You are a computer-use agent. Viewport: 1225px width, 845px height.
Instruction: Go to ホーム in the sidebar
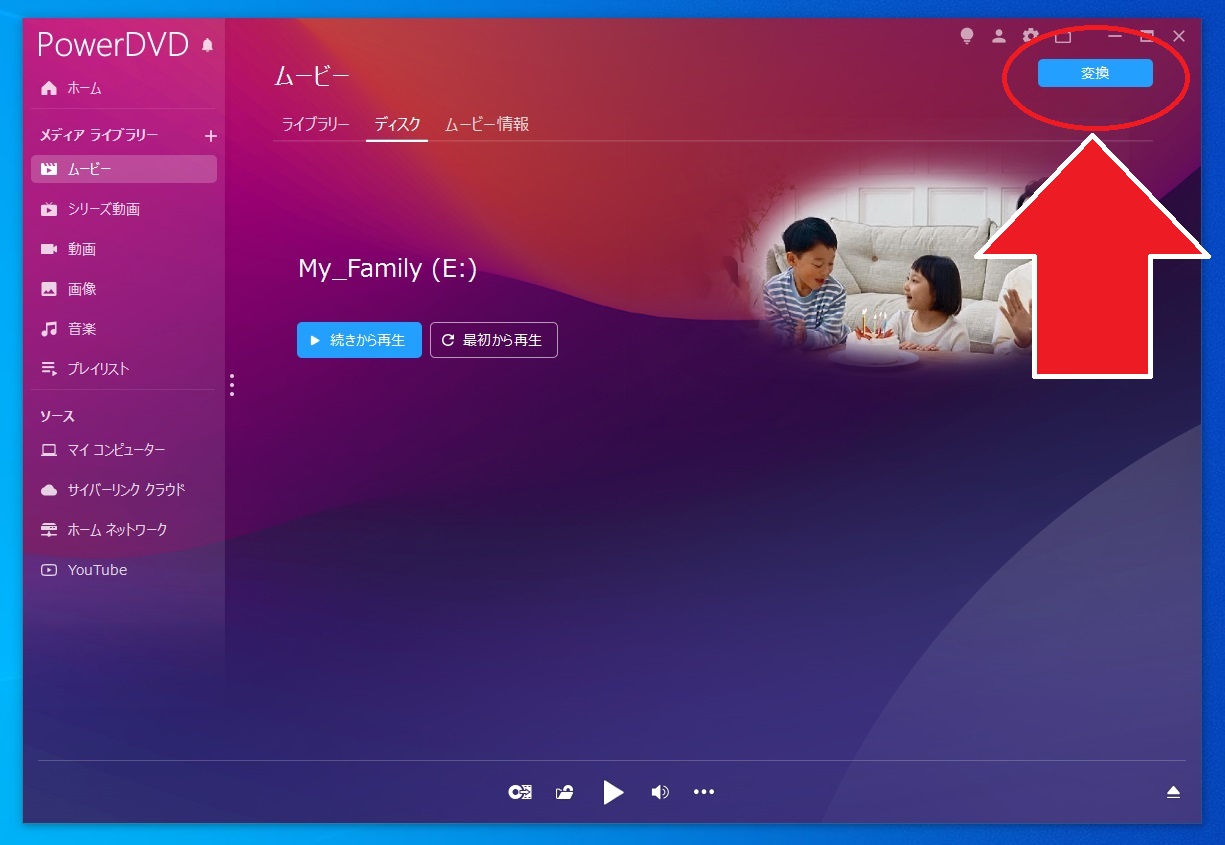pyautogui.click(x=84, y=88)
